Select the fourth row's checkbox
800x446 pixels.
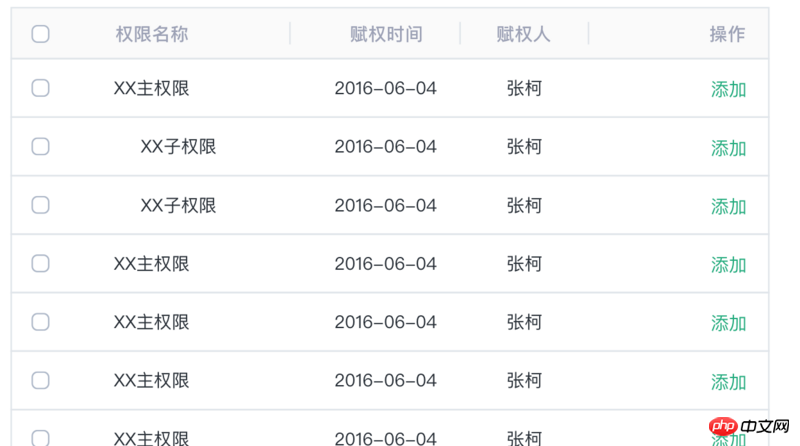(40, 264)
